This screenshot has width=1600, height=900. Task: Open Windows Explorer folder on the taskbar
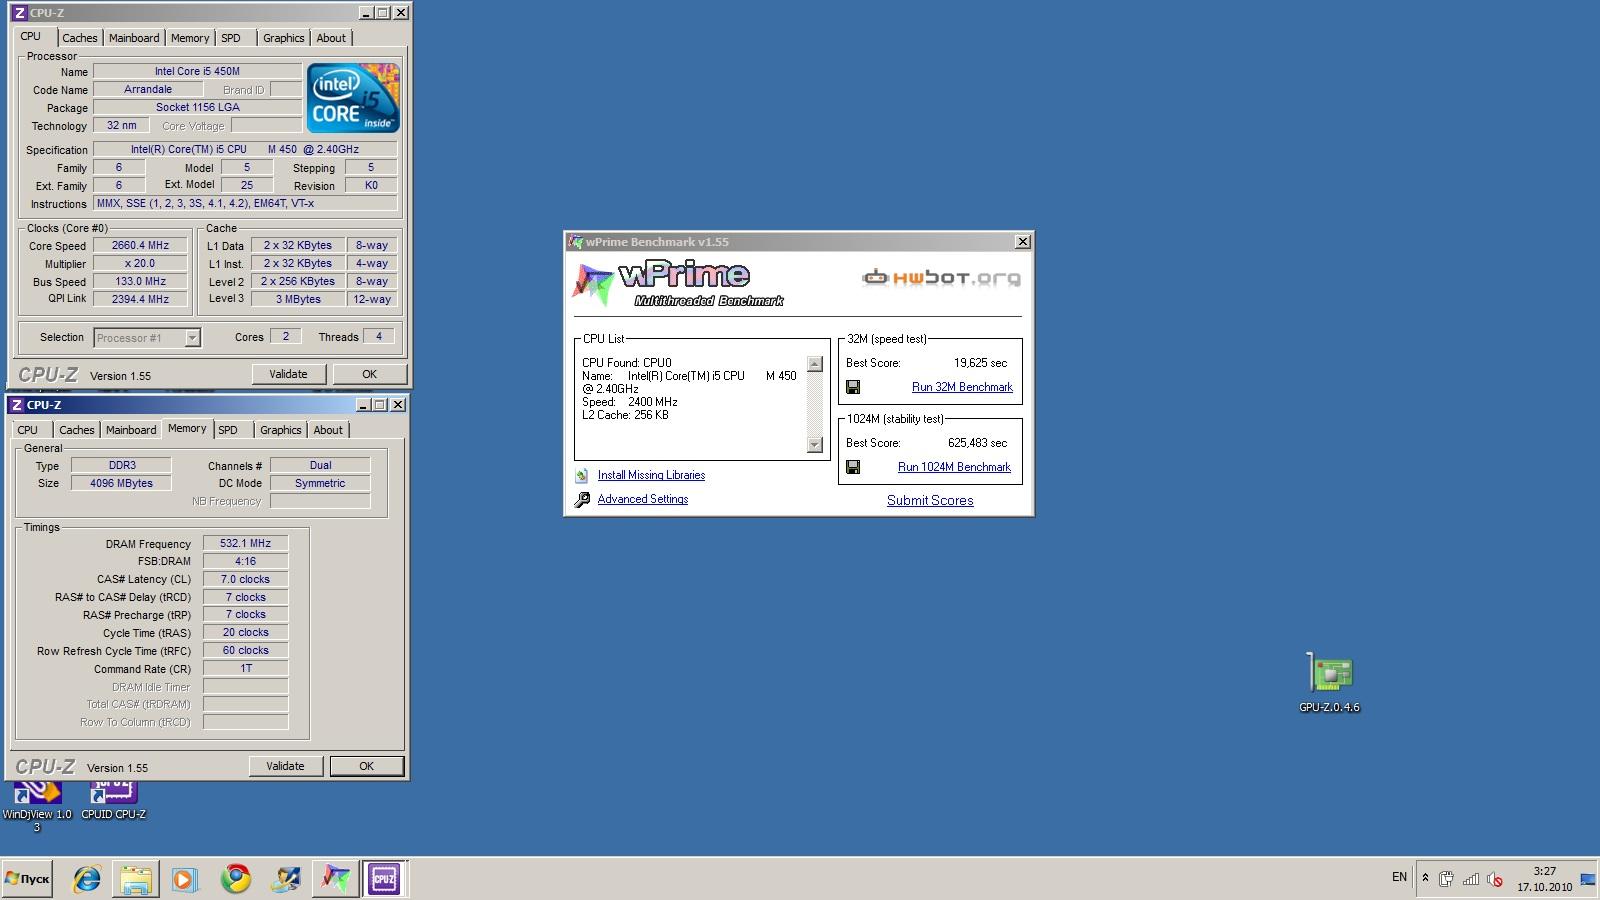pyautogui.click(x=136, y=879)
